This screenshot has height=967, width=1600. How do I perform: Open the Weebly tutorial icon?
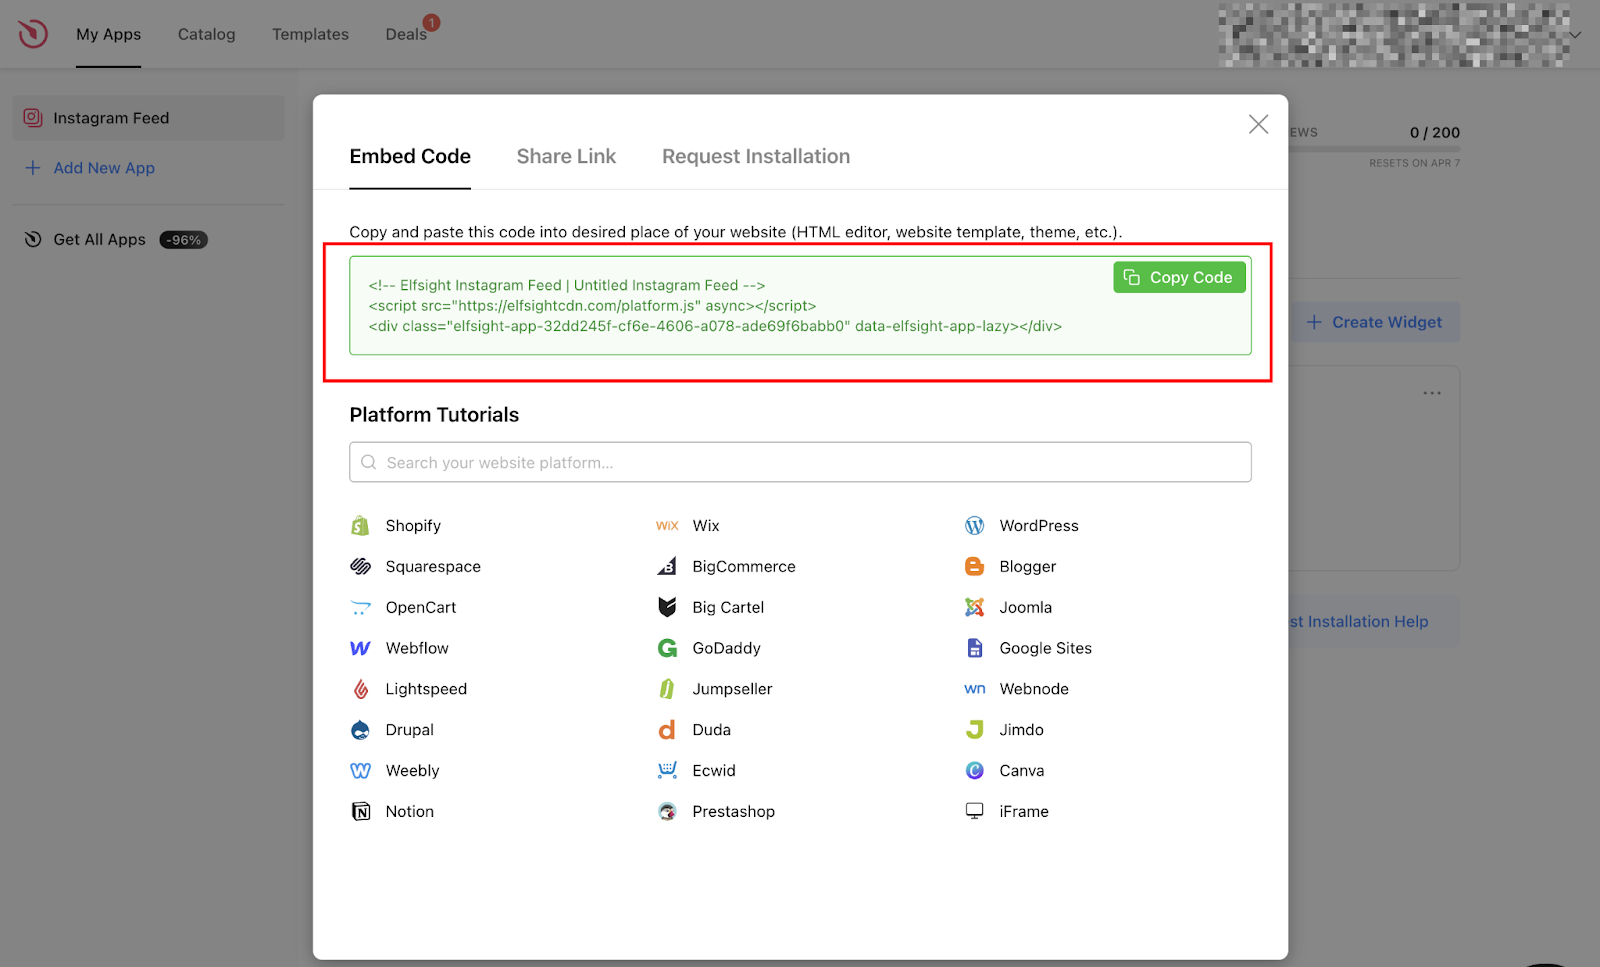360,771
